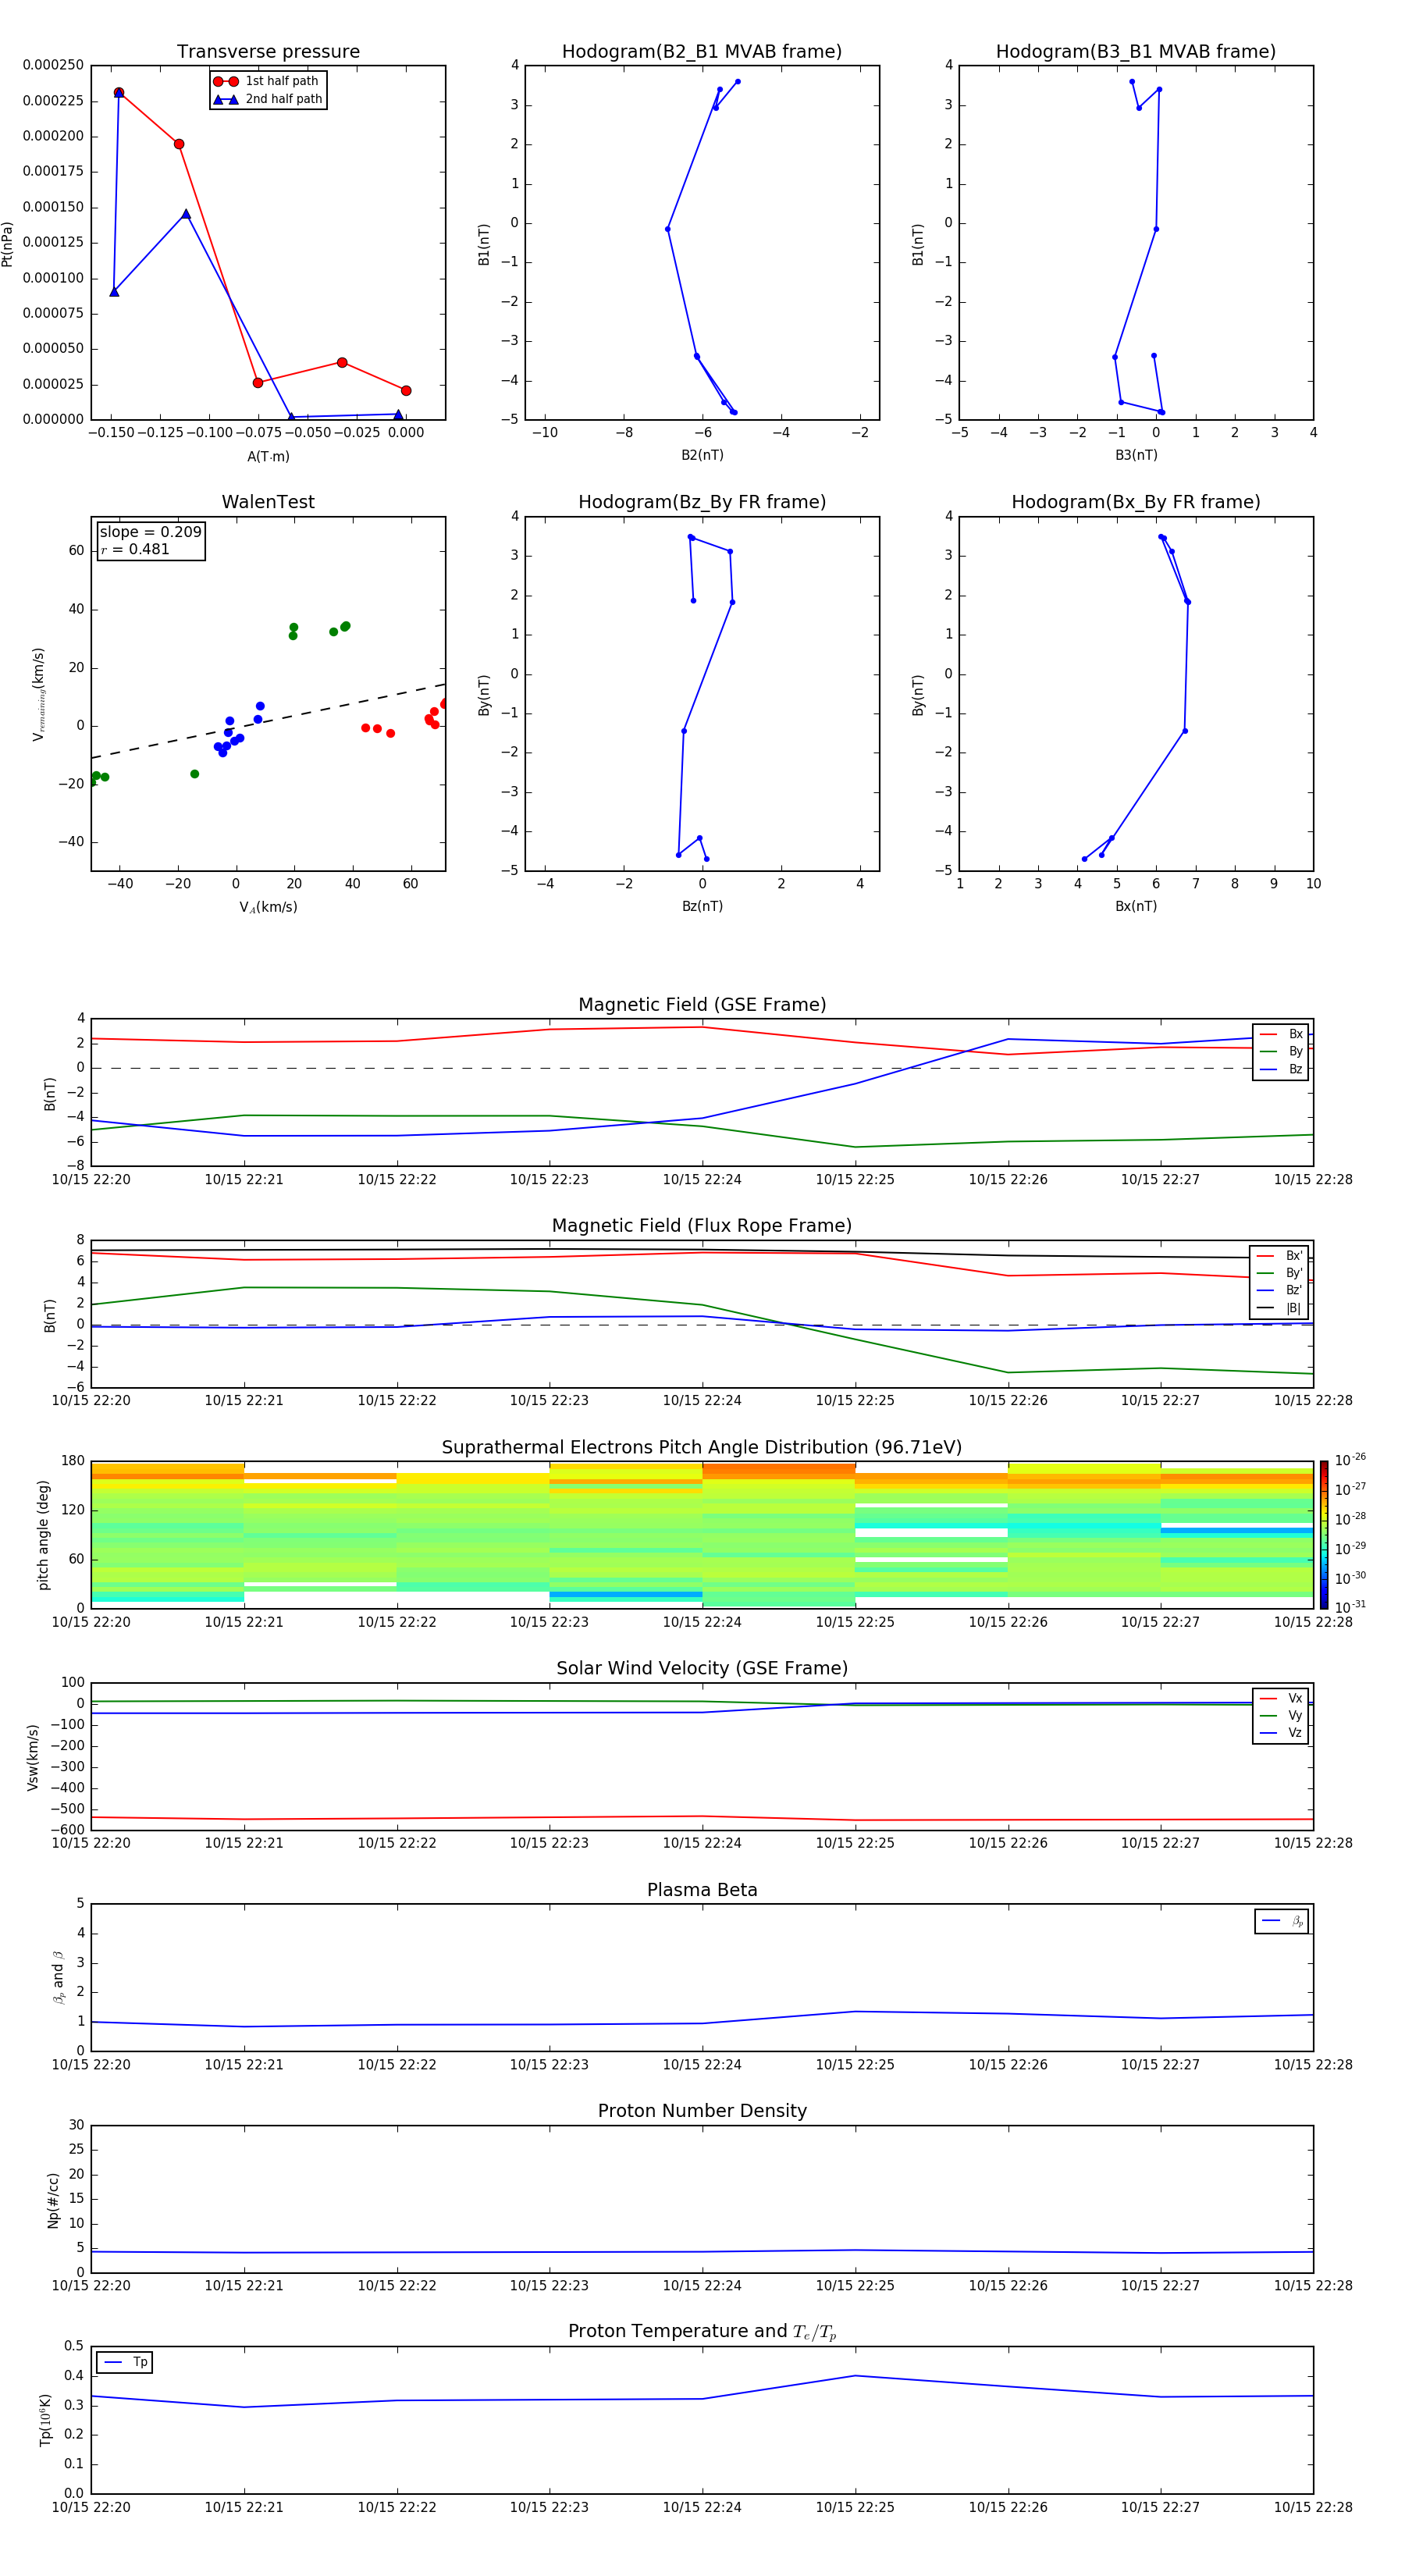Click the 'Tp' legend entry
1405x2576 pixels.
point(124,2362)
